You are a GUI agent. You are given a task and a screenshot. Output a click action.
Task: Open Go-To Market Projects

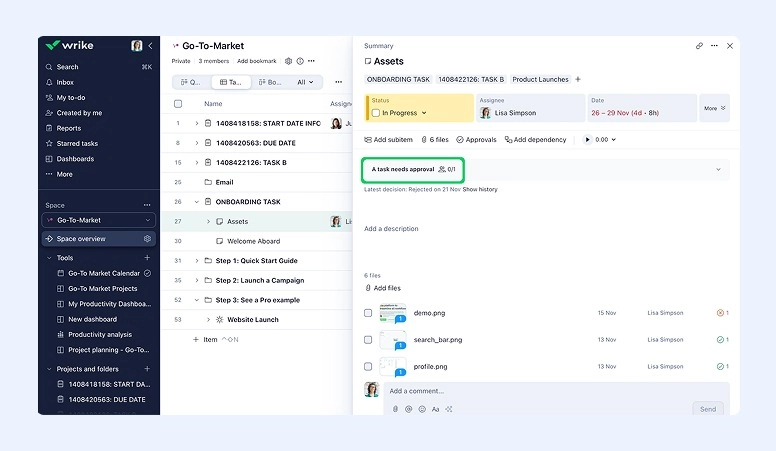pos(102,289)
